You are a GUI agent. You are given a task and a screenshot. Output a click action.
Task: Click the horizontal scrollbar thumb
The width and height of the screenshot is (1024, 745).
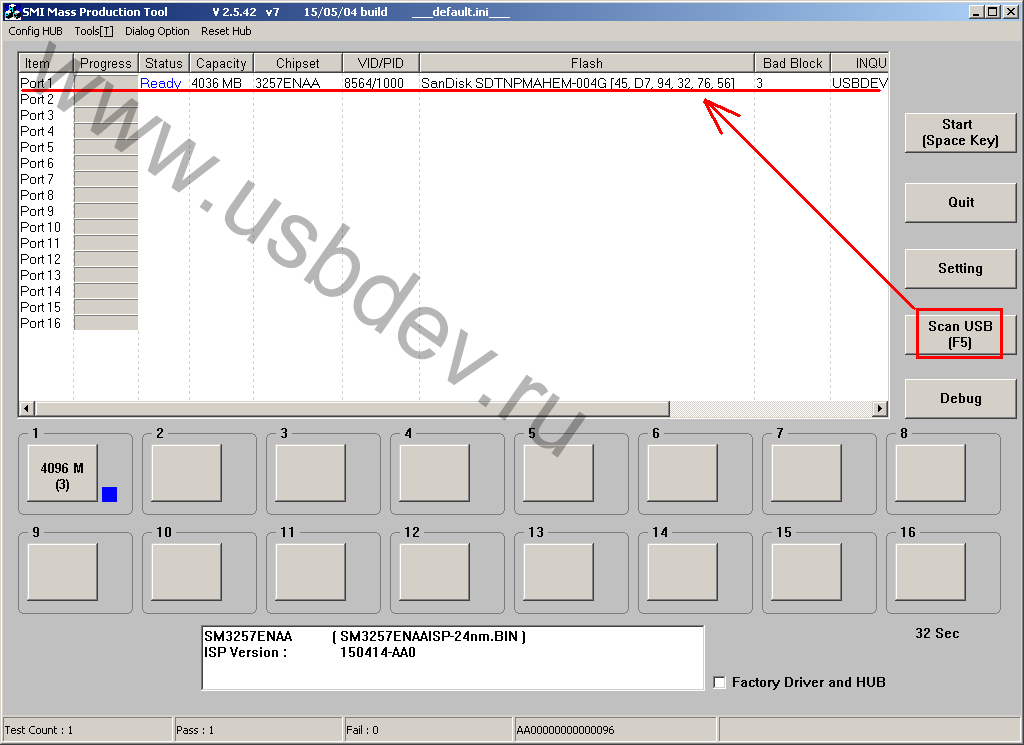tap(352, 409)
